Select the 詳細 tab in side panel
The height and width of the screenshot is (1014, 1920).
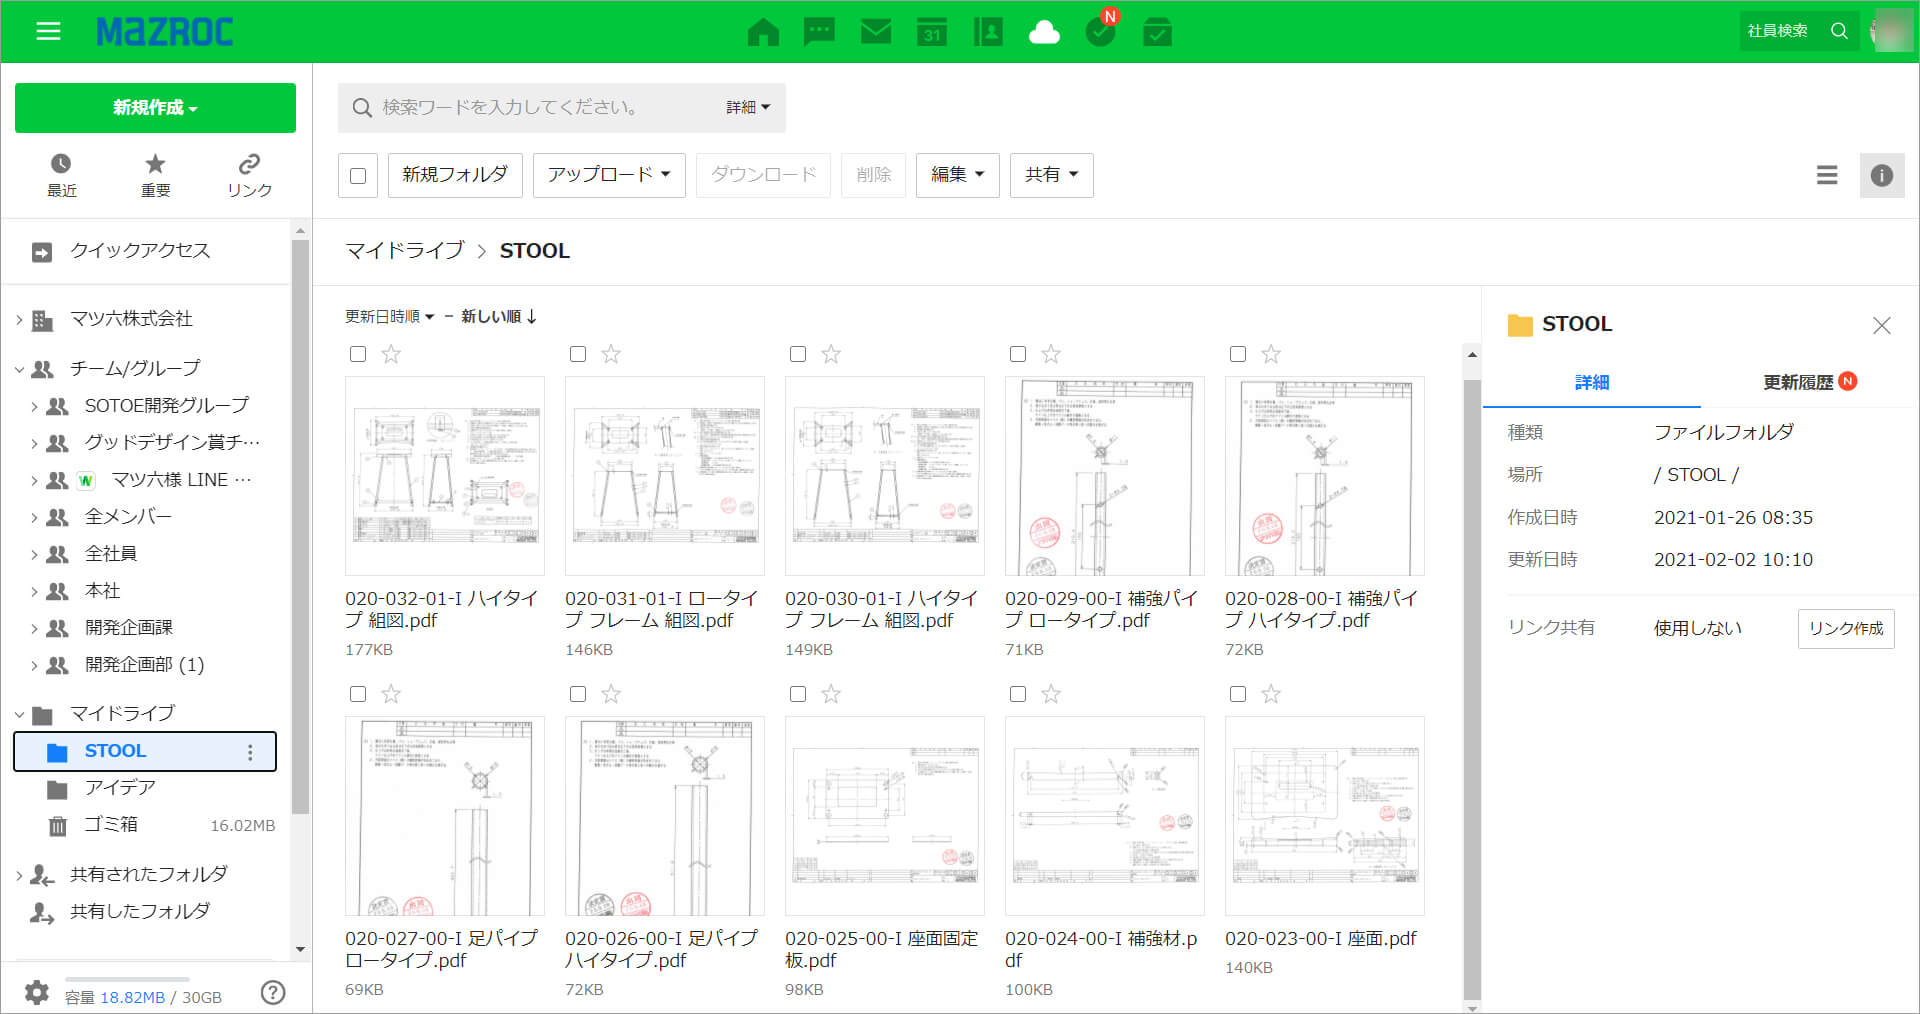(x=1591, y=382)
